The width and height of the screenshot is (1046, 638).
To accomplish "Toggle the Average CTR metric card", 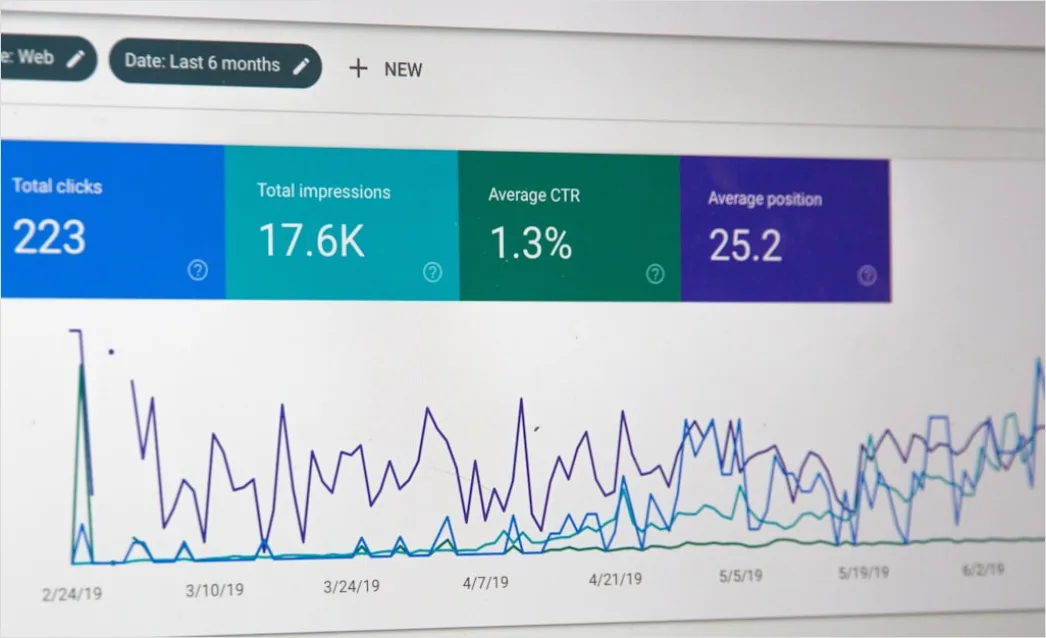I will 569,227.
